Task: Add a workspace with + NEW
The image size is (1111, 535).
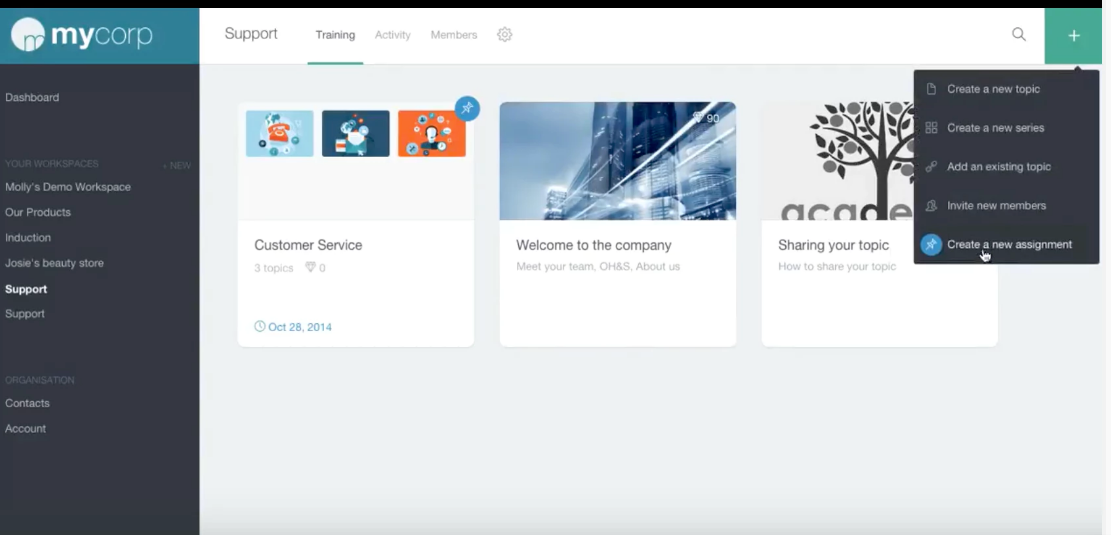Action: coord(176,165)
